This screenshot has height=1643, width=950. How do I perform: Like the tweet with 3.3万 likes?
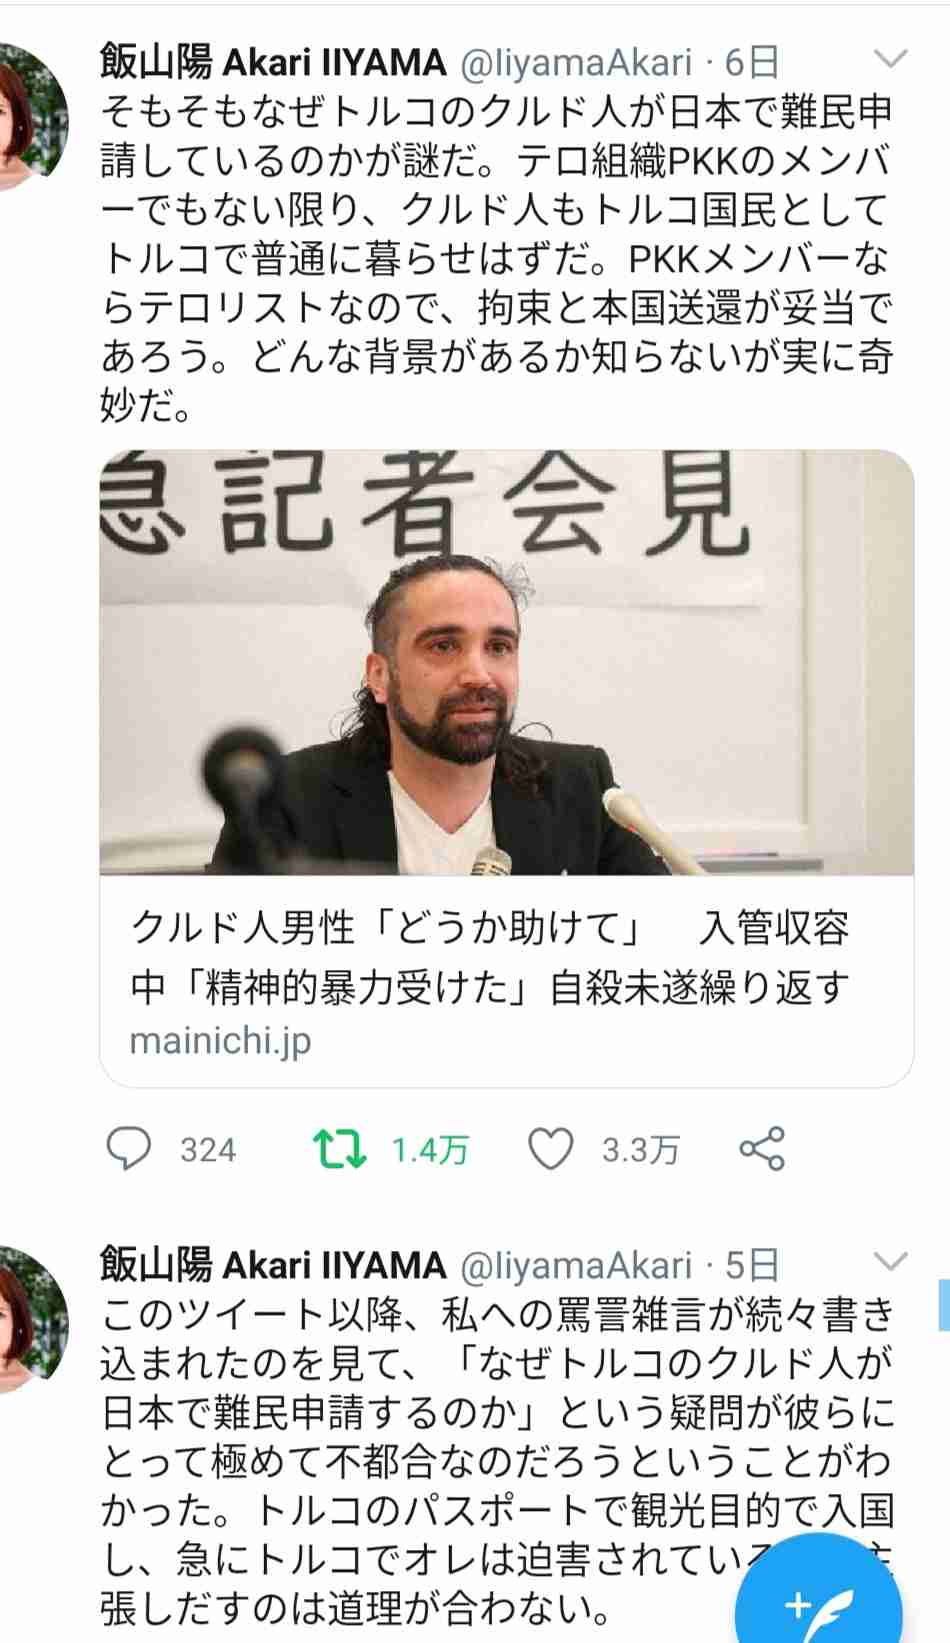[x=550, y=1149]
